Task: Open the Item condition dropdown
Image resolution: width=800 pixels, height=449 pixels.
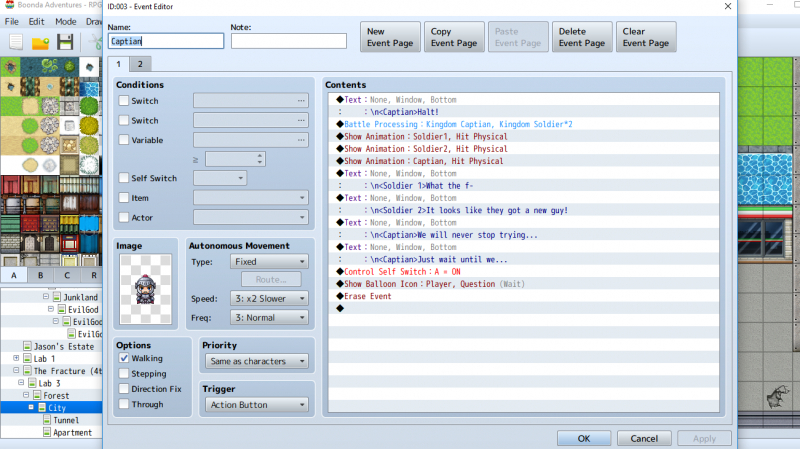Action: [251, 198]
